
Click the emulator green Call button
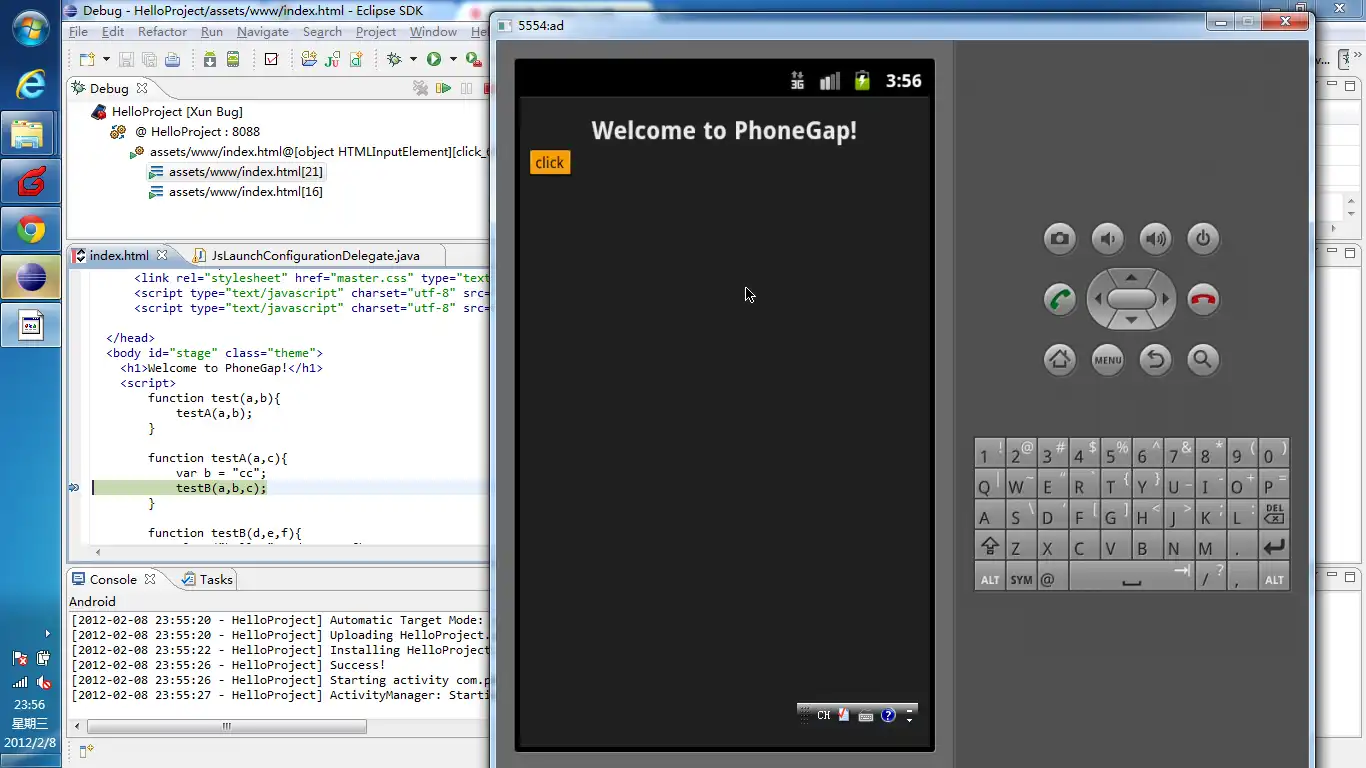pyautogui.click(x=1060, y=299)
